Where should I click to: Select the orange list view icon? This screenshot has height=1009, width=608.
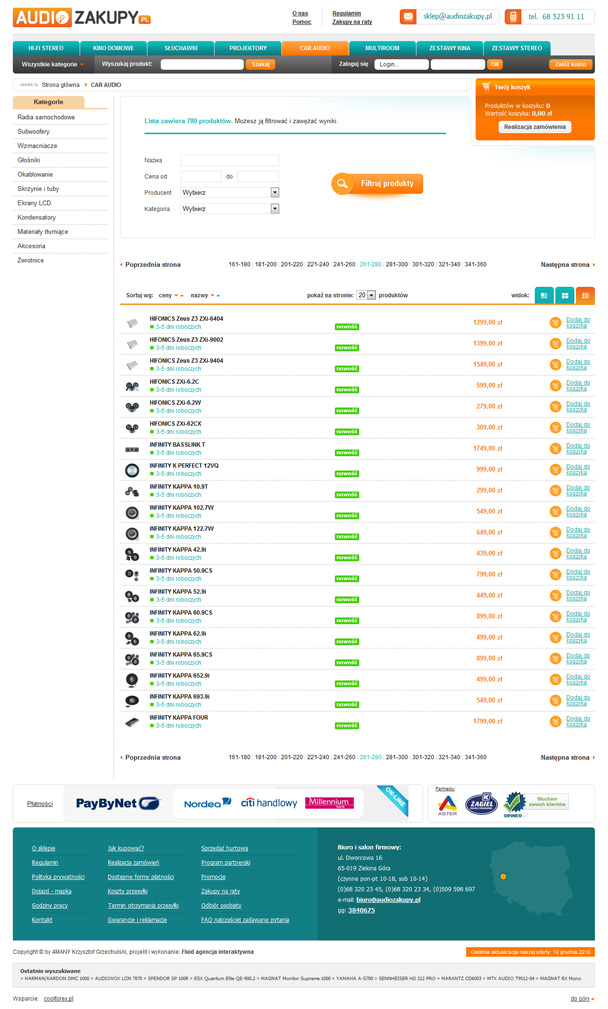point(585,295)
